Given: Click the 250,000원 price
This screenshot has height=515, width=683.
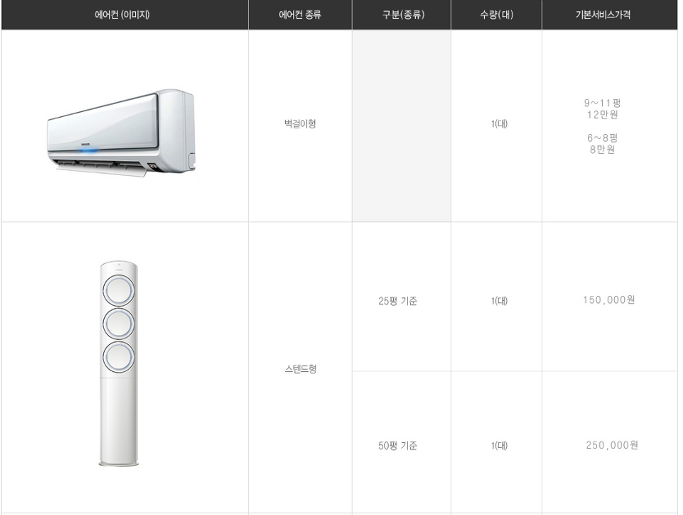Looking at the screenshot, I should [x=612, y=445].
